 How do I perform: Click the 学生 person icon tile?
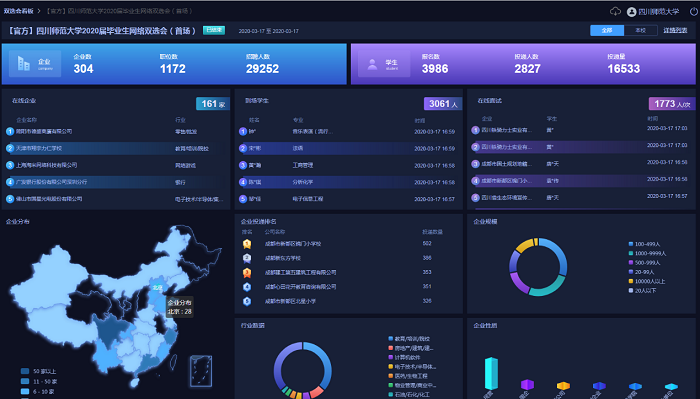coord(384,64)
